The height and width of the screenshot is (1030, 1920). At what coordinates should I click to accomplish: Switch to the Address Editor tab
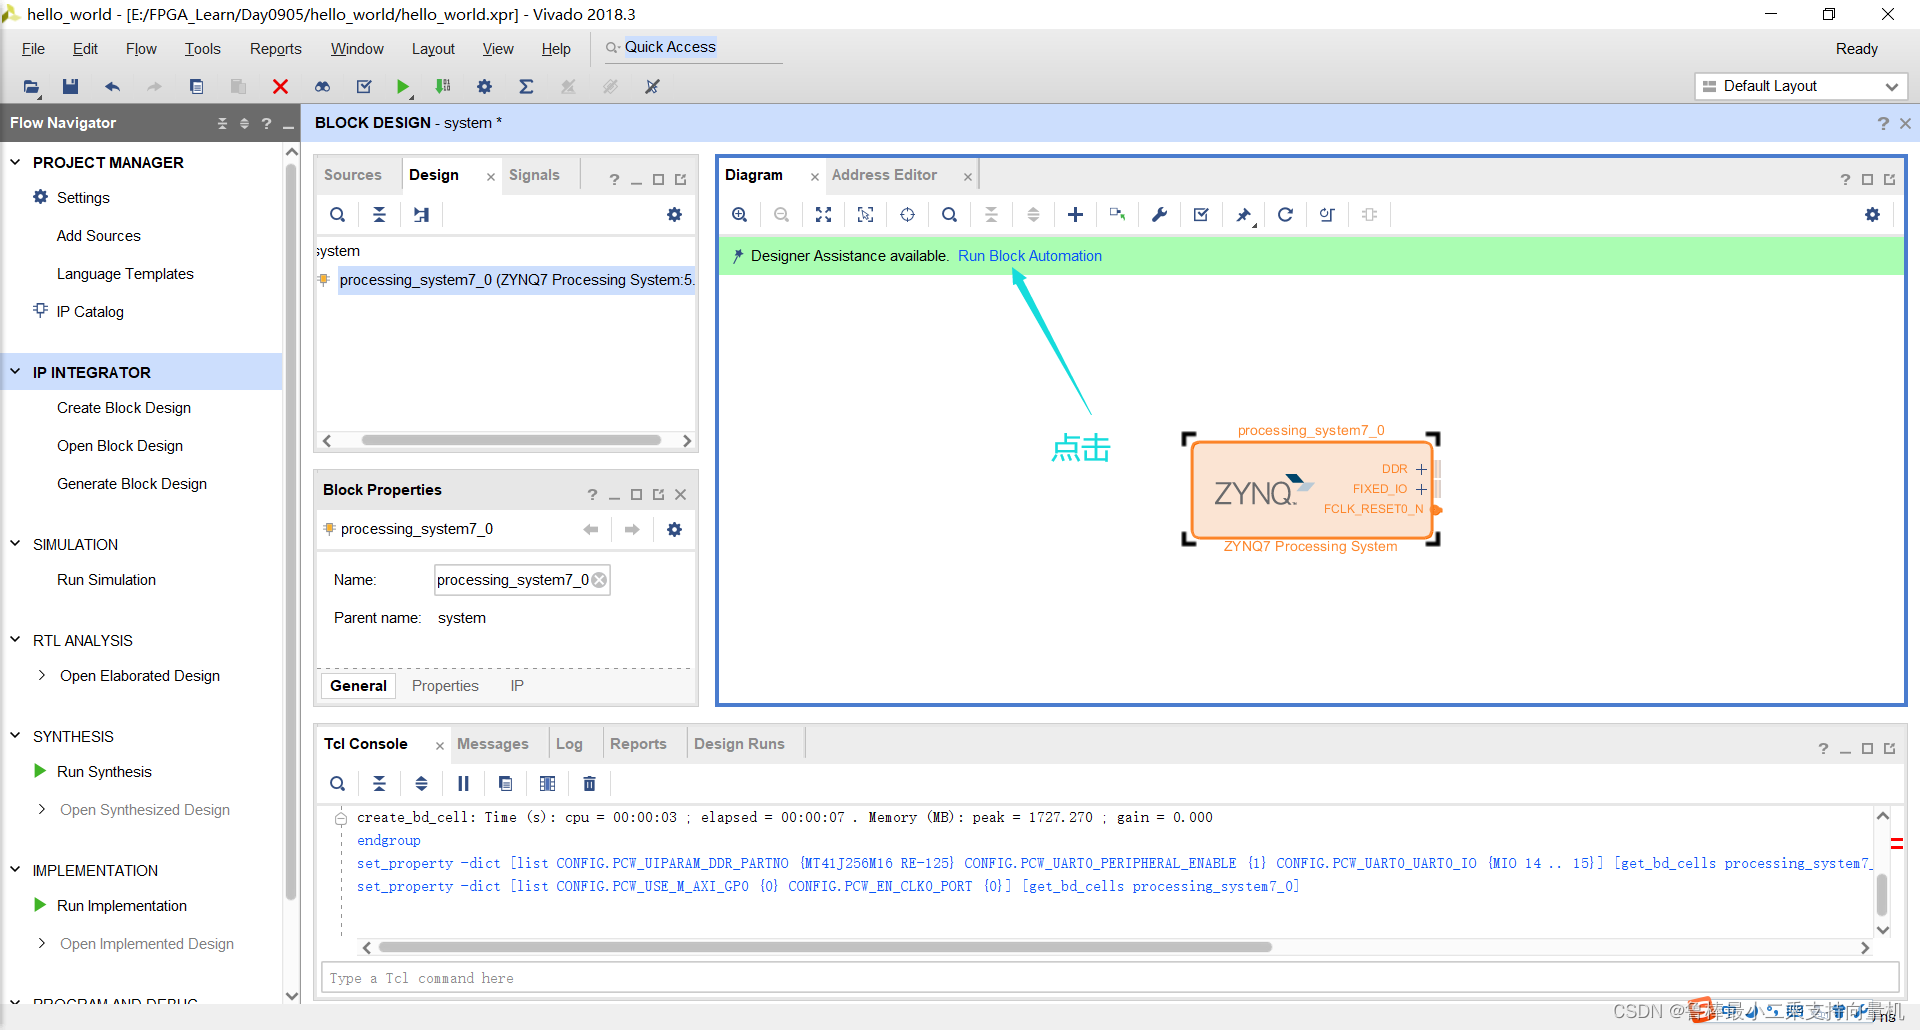[x=884, y=175]
